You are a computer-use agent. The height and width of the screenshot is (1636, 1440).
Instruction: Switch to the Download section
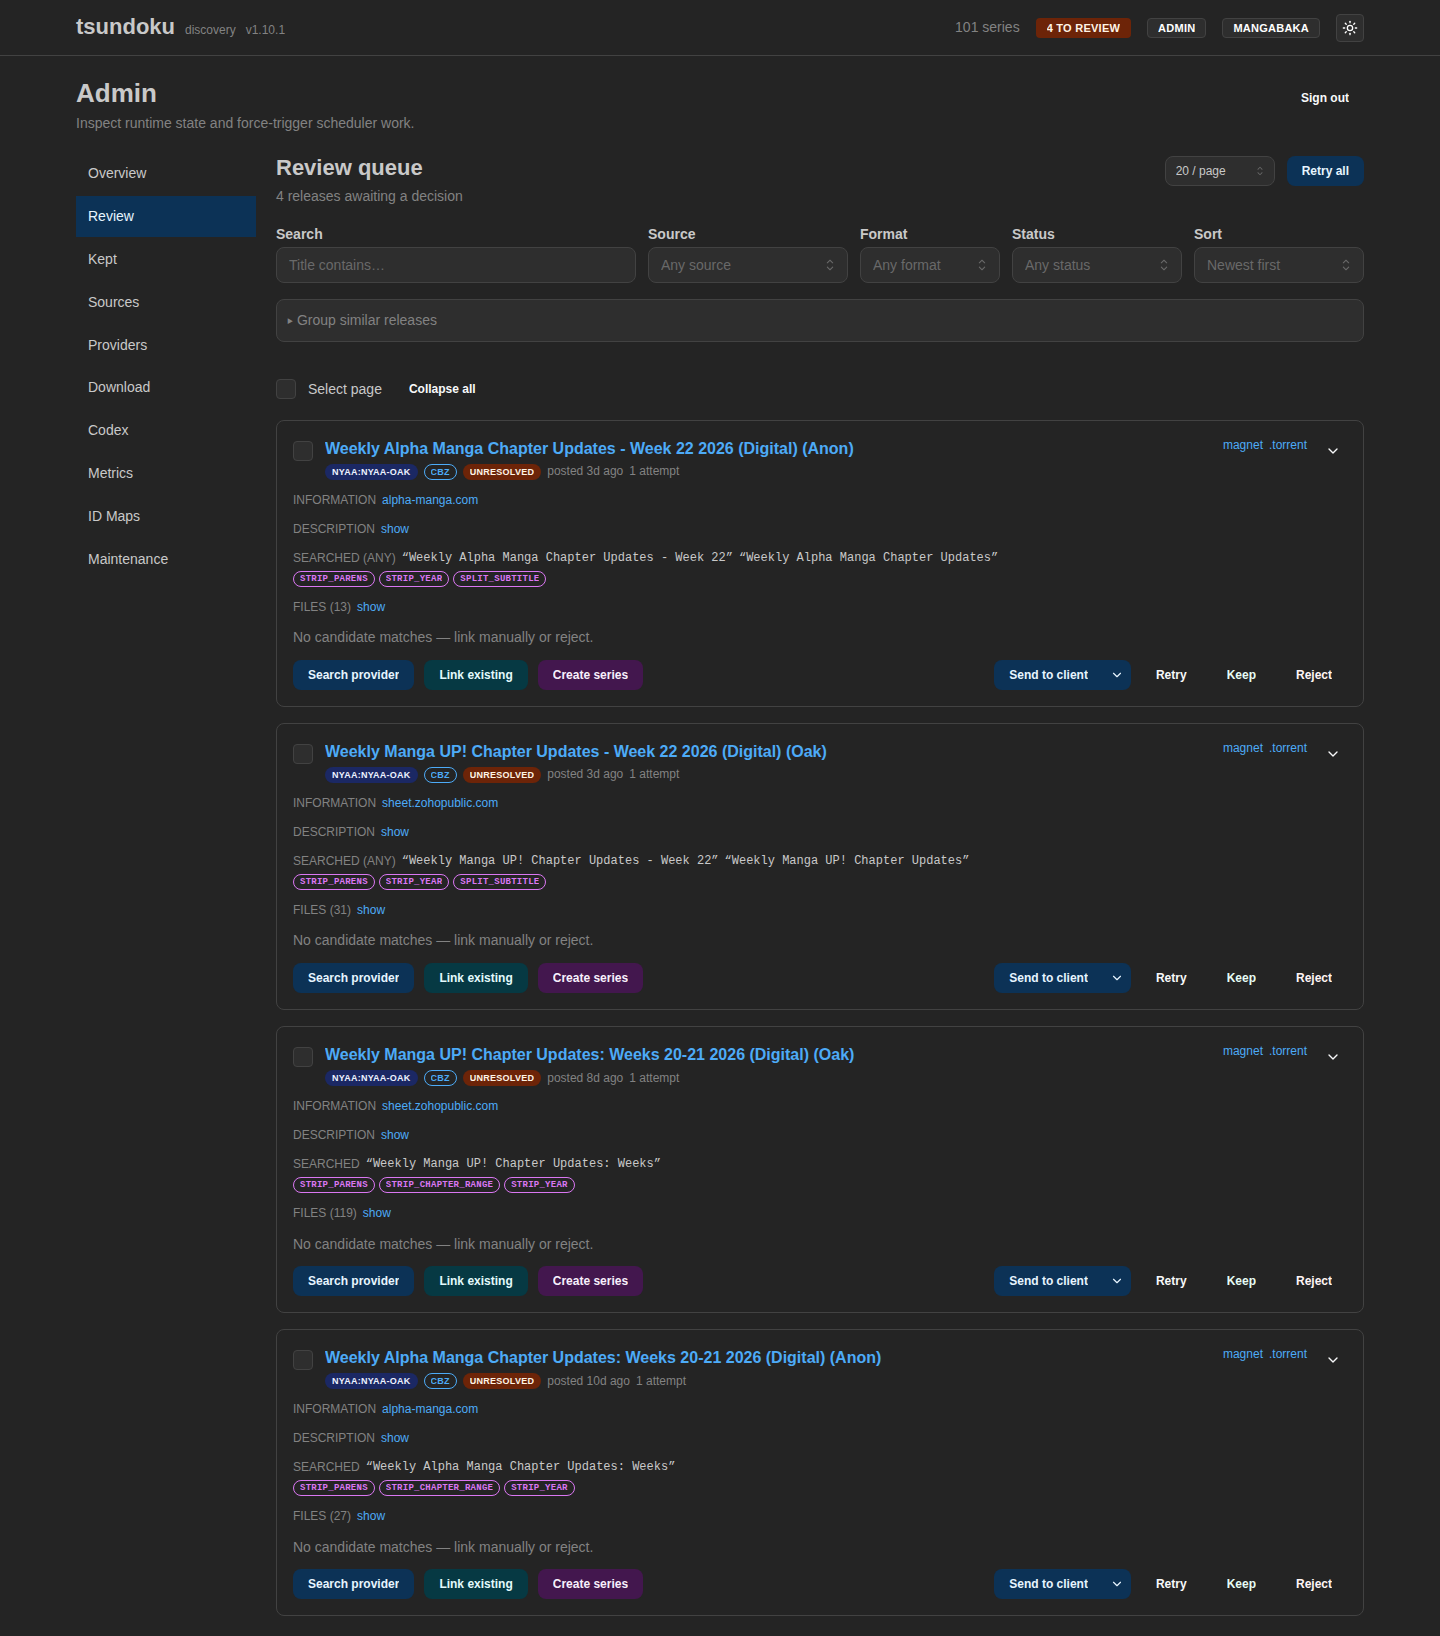tap(166, 387)
